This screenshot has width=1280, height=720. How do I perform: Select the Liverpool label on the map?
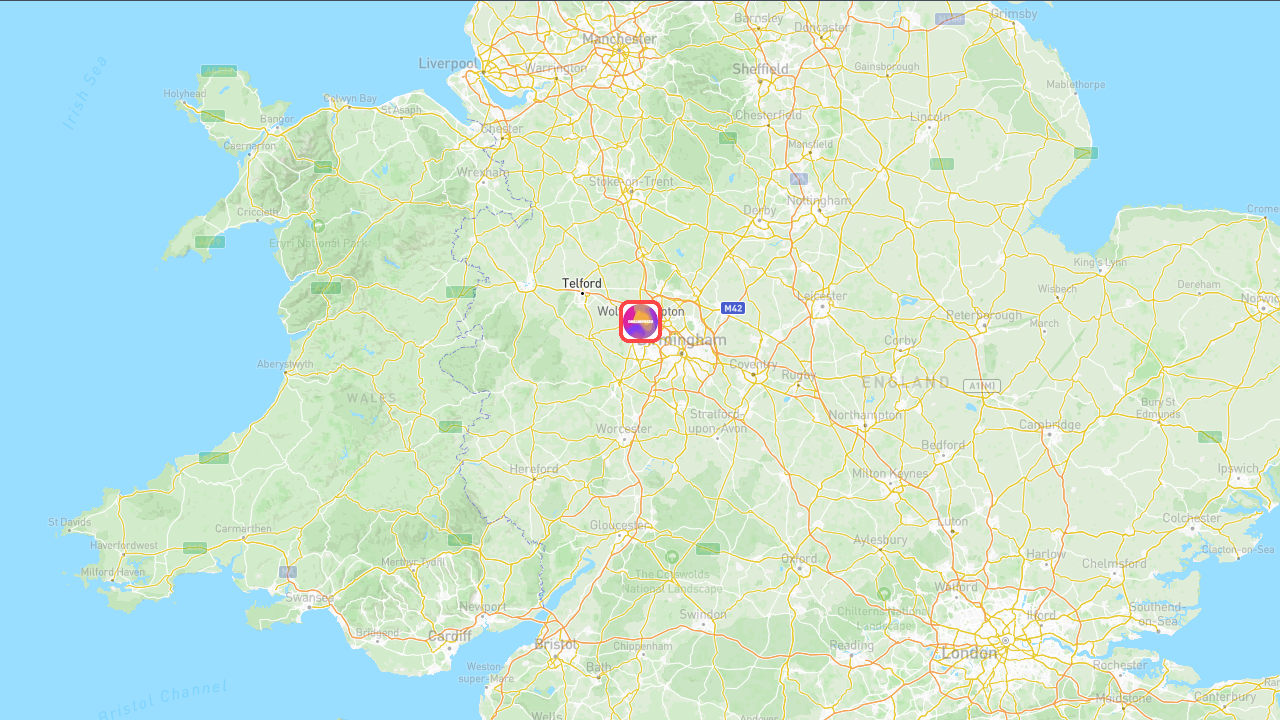point(448,64)
